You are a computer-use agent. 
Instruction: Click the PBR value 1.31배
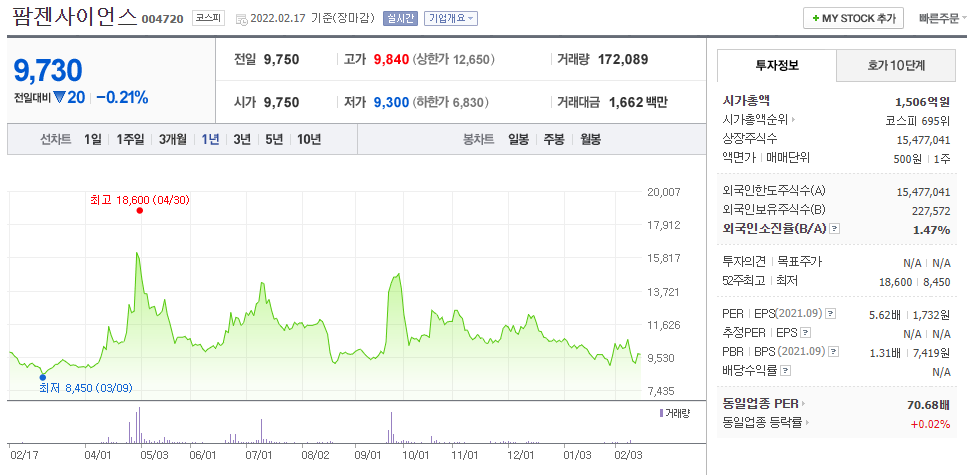tap(885, 353)
